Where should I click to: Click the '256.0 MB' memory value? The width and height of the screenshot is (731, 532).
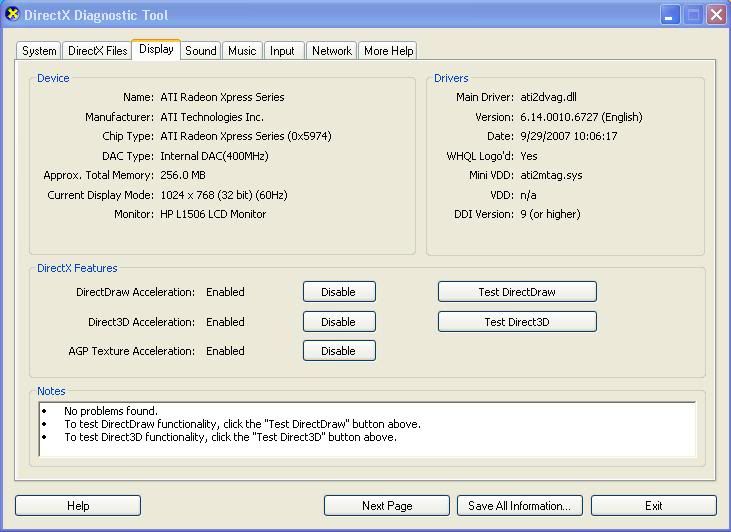point(183,175)
